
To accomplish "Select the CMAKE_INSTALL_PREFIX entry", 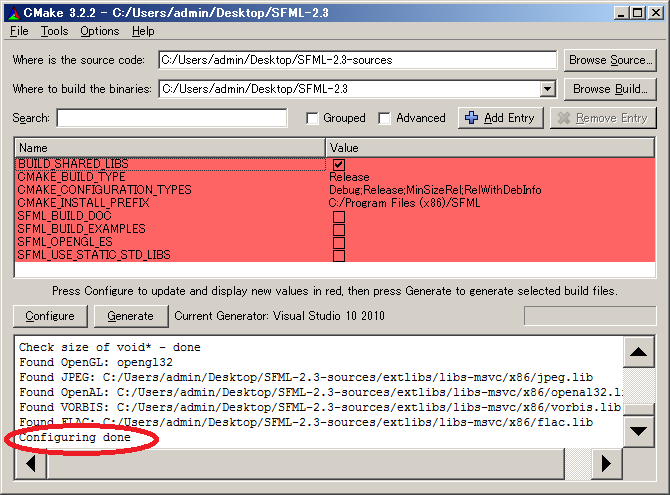I will tap(83, 203).
